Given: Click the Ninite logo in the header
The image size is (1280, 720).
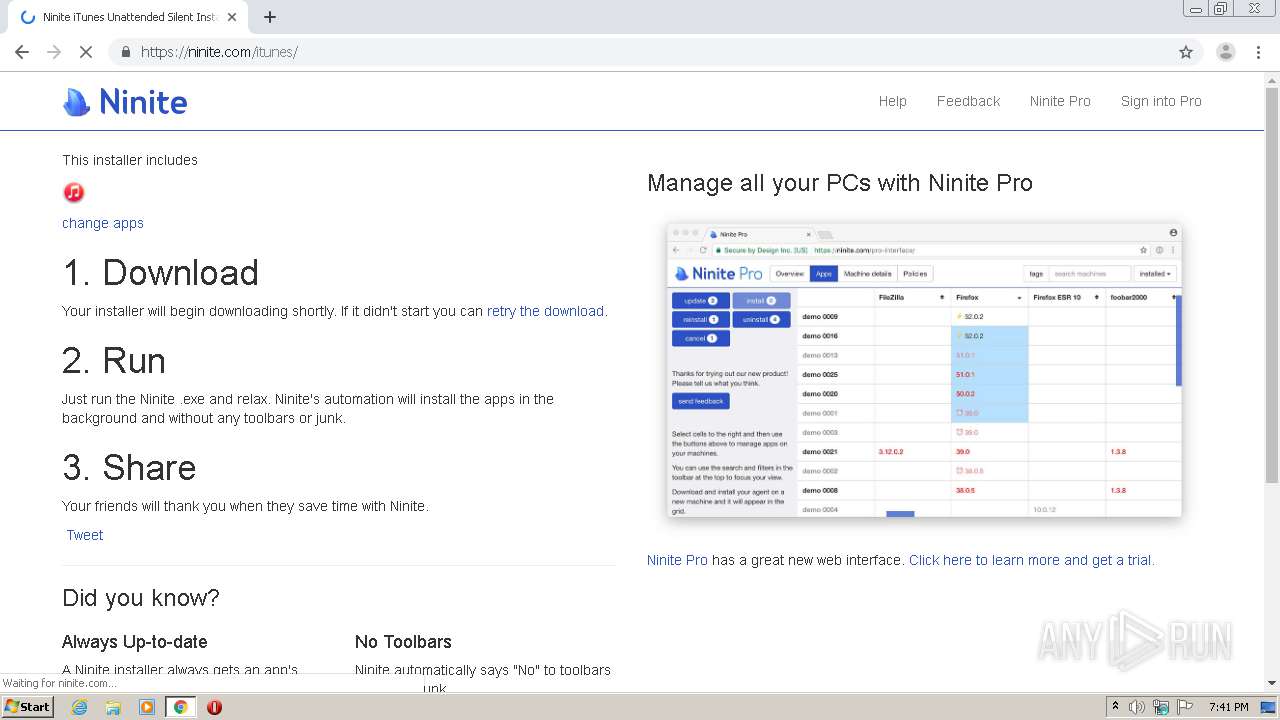Looking at the screenshot, I should pyautogui.click(x=125, y=101).
